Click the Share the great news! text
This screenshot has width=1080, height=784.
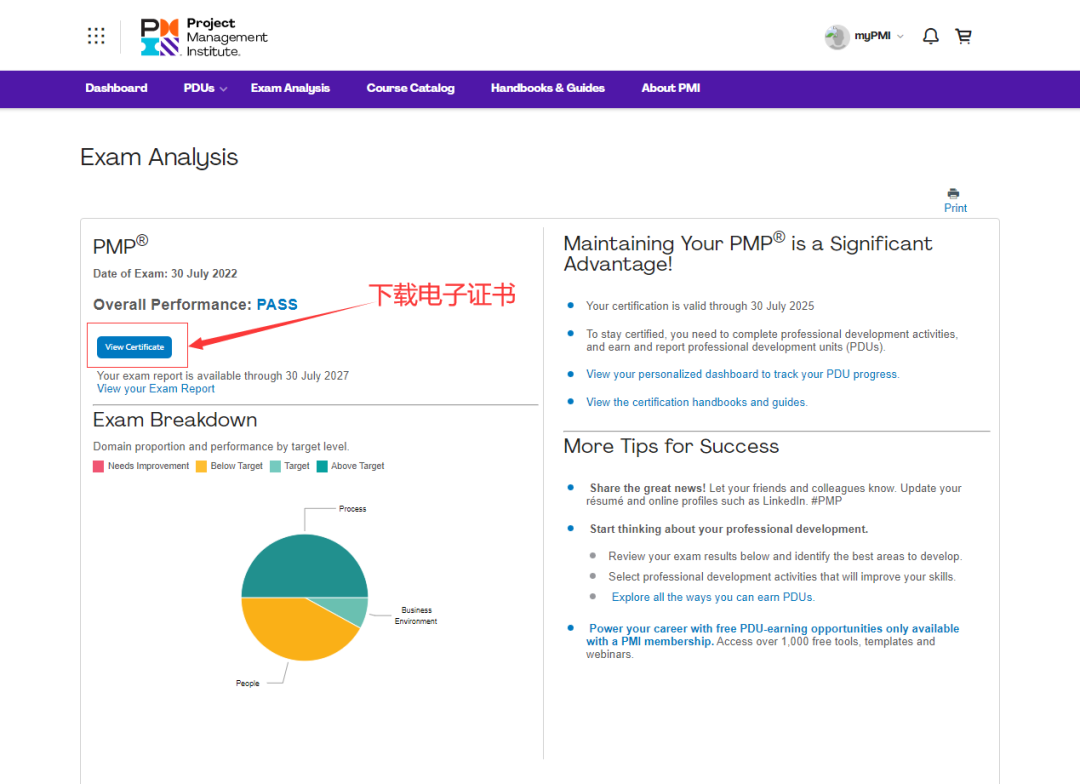pyautogui.click(x=647, y=488)
